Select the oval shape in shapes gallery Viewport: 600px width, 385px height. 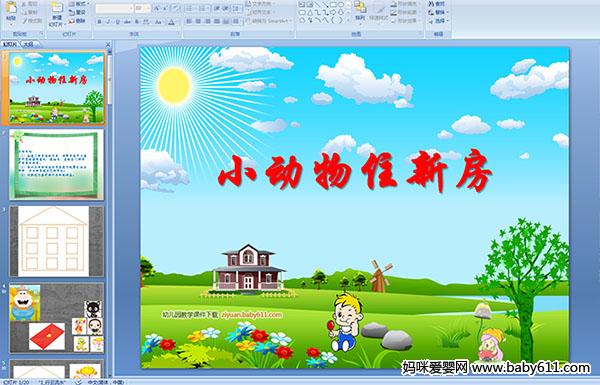tap(341, 5)
